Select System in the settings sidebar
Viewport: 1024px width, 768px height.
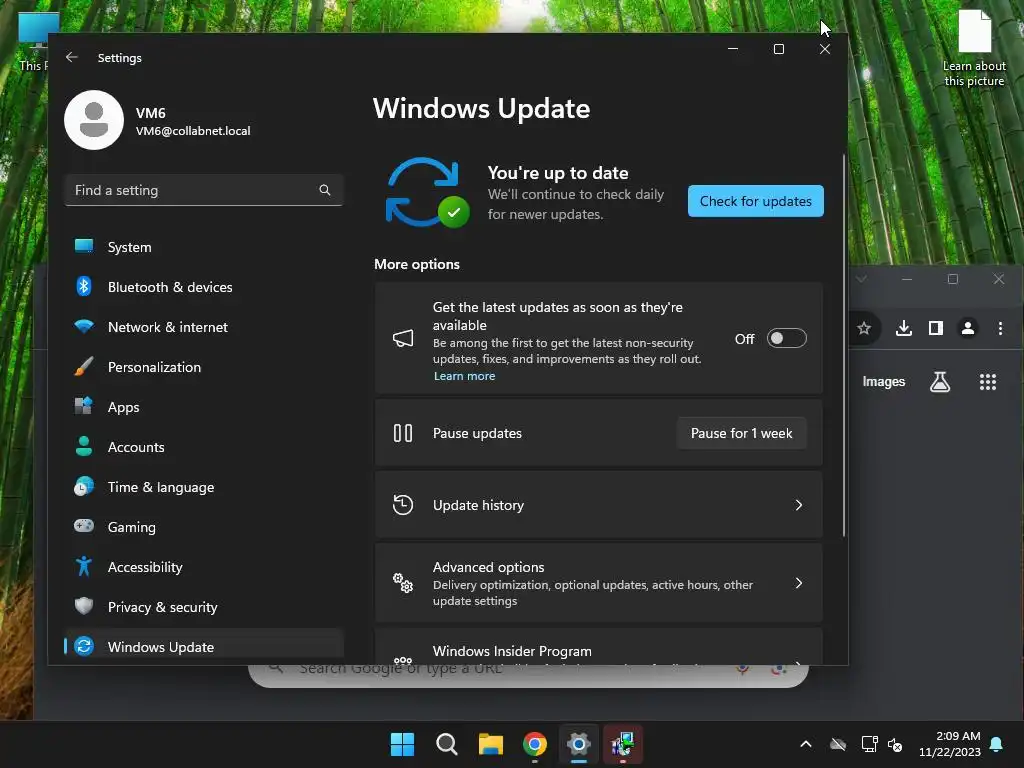204,247
